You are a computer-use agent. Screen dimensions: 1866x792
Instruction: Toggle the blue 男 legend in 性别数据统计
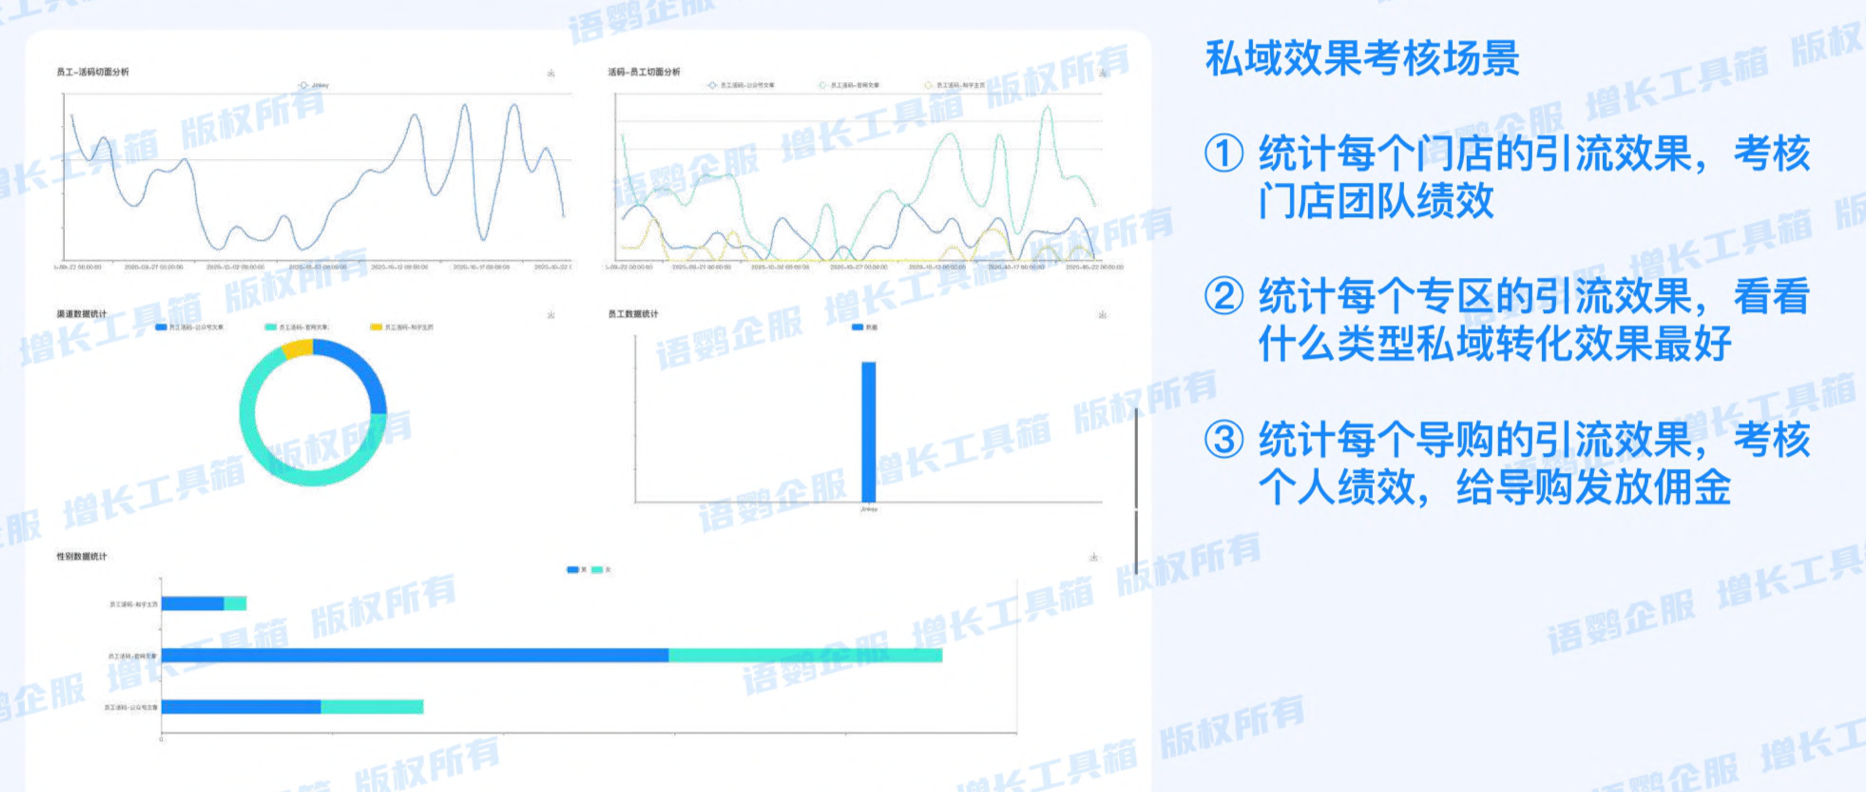pos(575,570)
